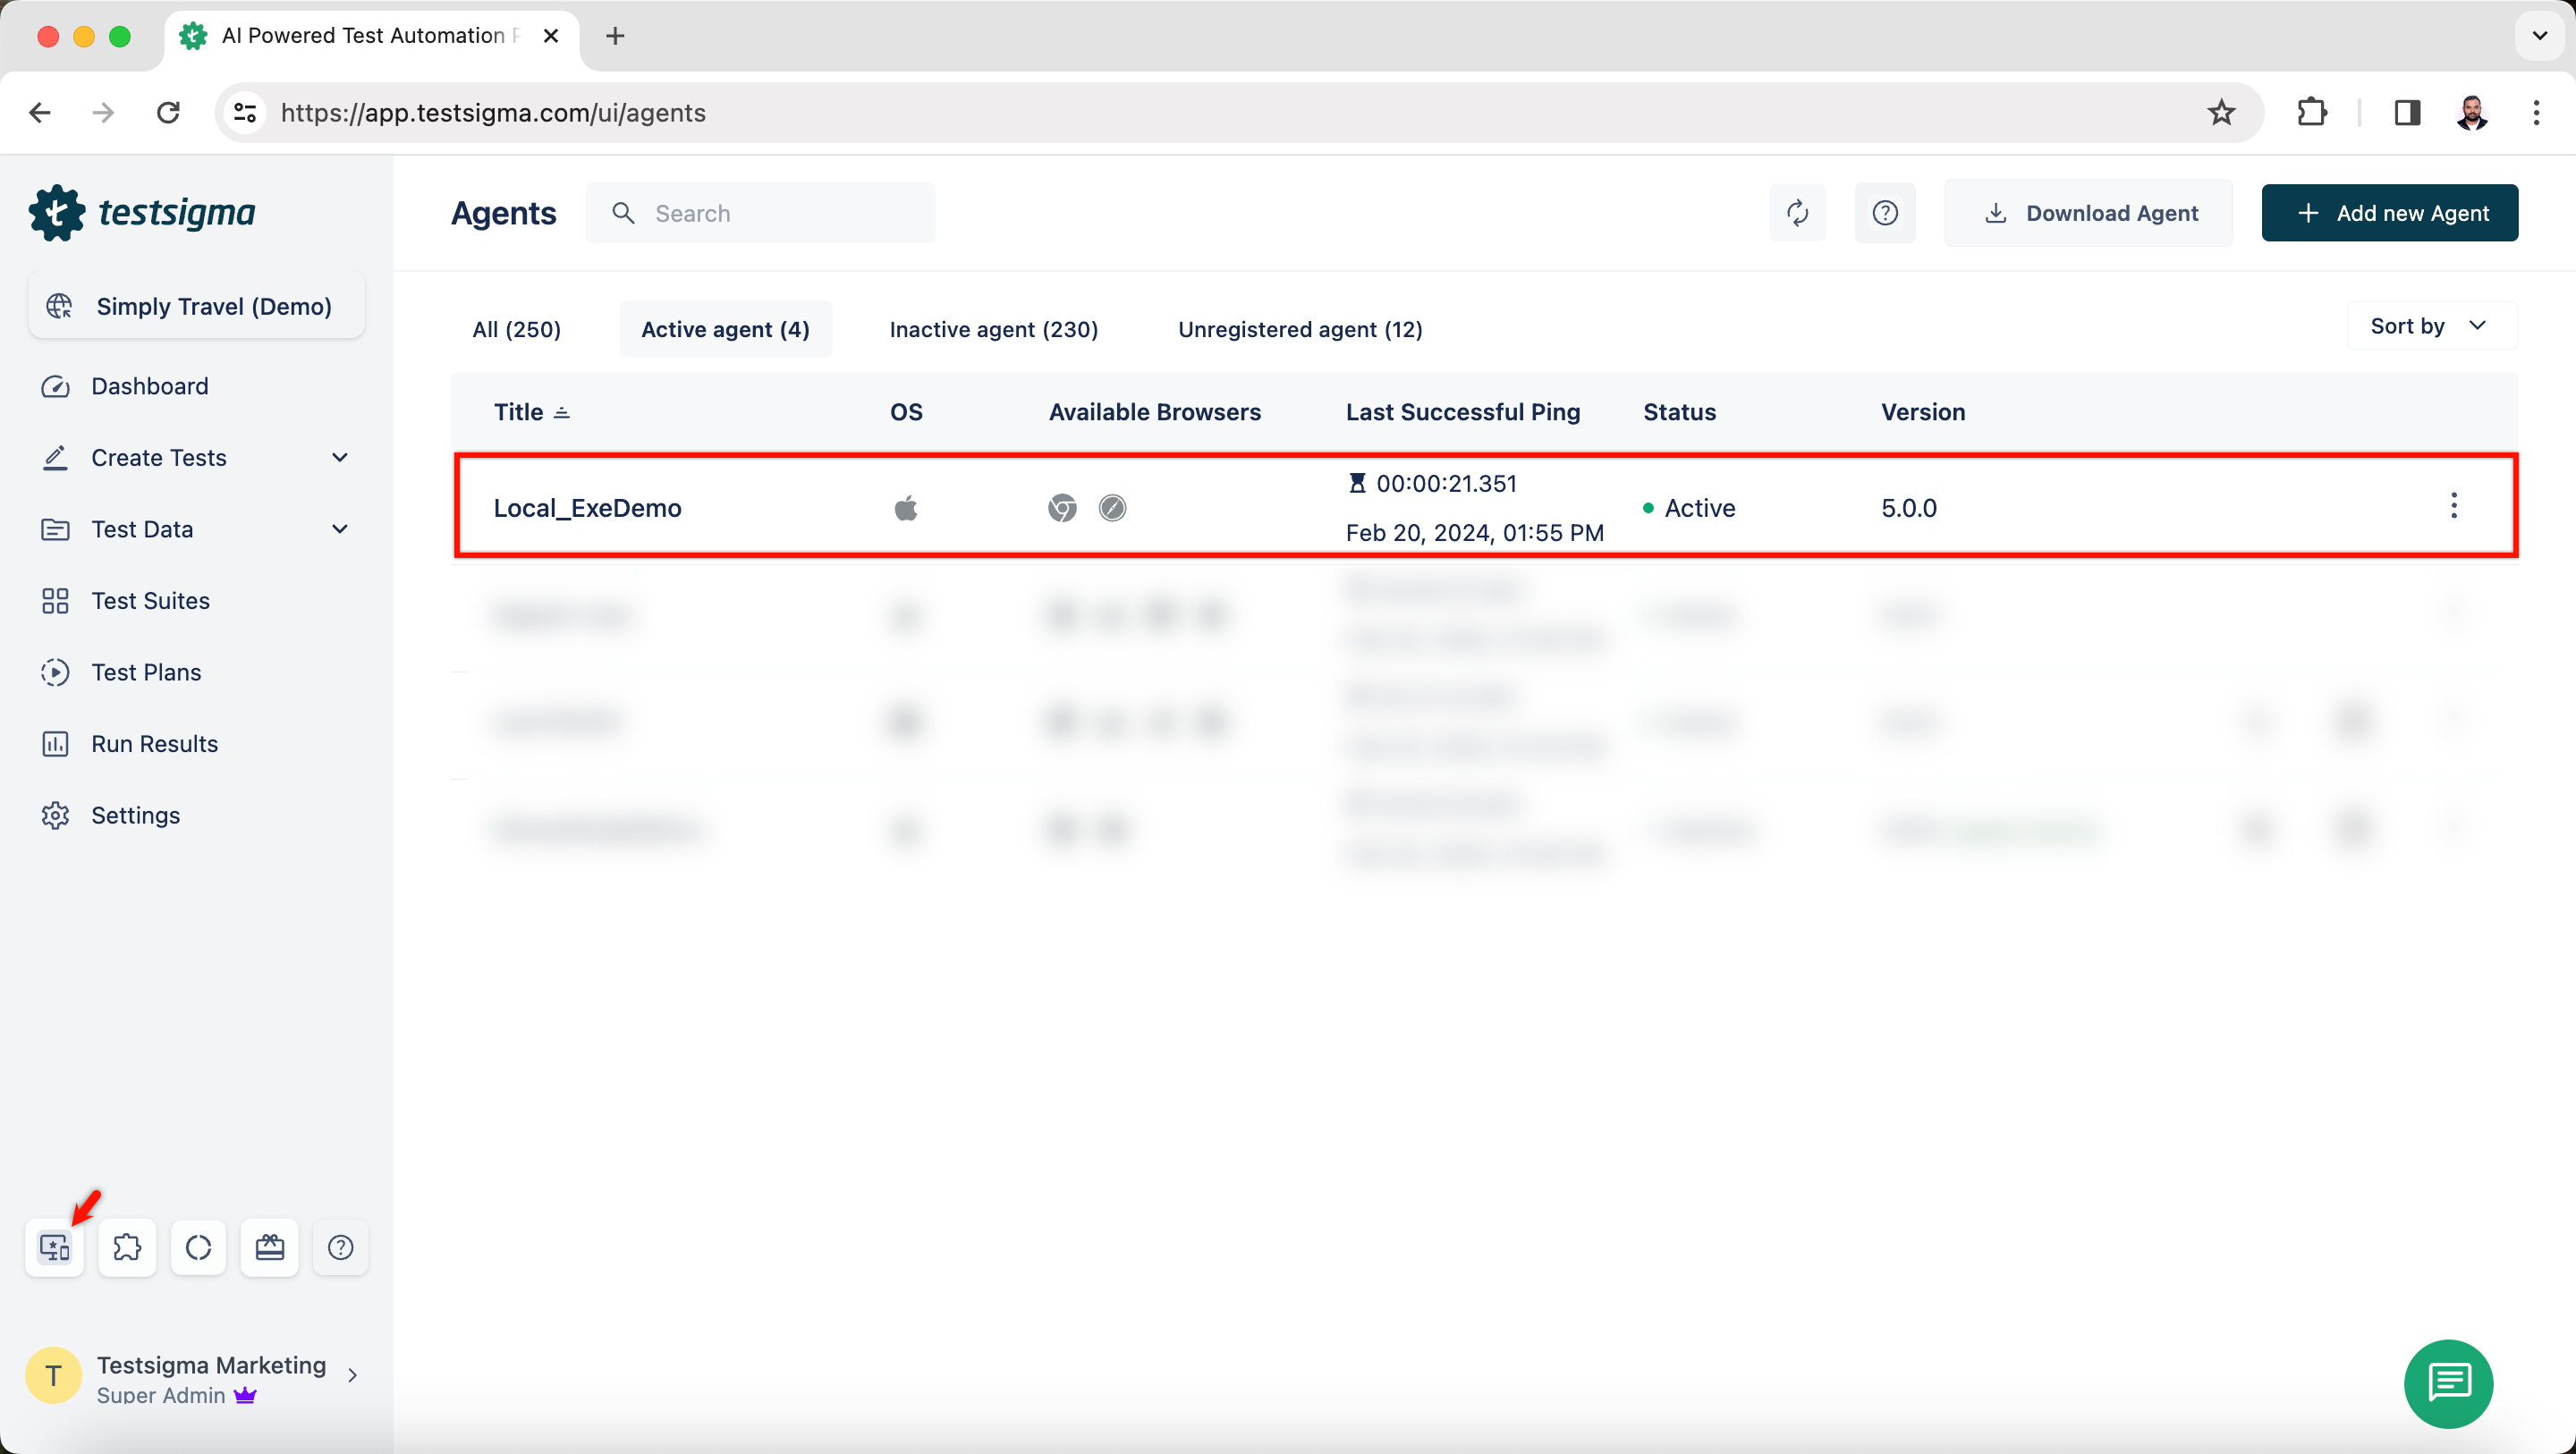
Task: Bookmark this page with the star icon
Action: (x=2221, y=113)
